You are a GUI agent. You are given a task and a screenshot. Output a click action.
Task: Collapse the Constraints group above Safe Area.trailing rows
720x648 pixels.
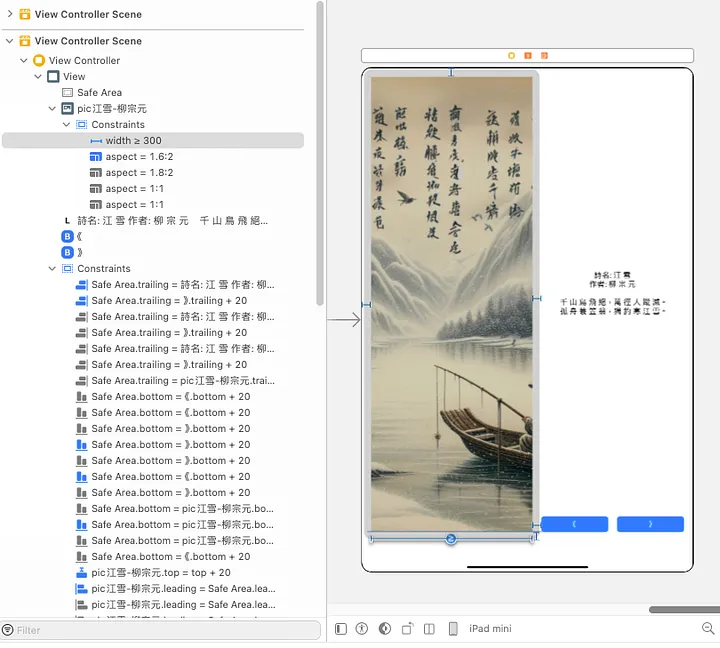pos(52,268)
